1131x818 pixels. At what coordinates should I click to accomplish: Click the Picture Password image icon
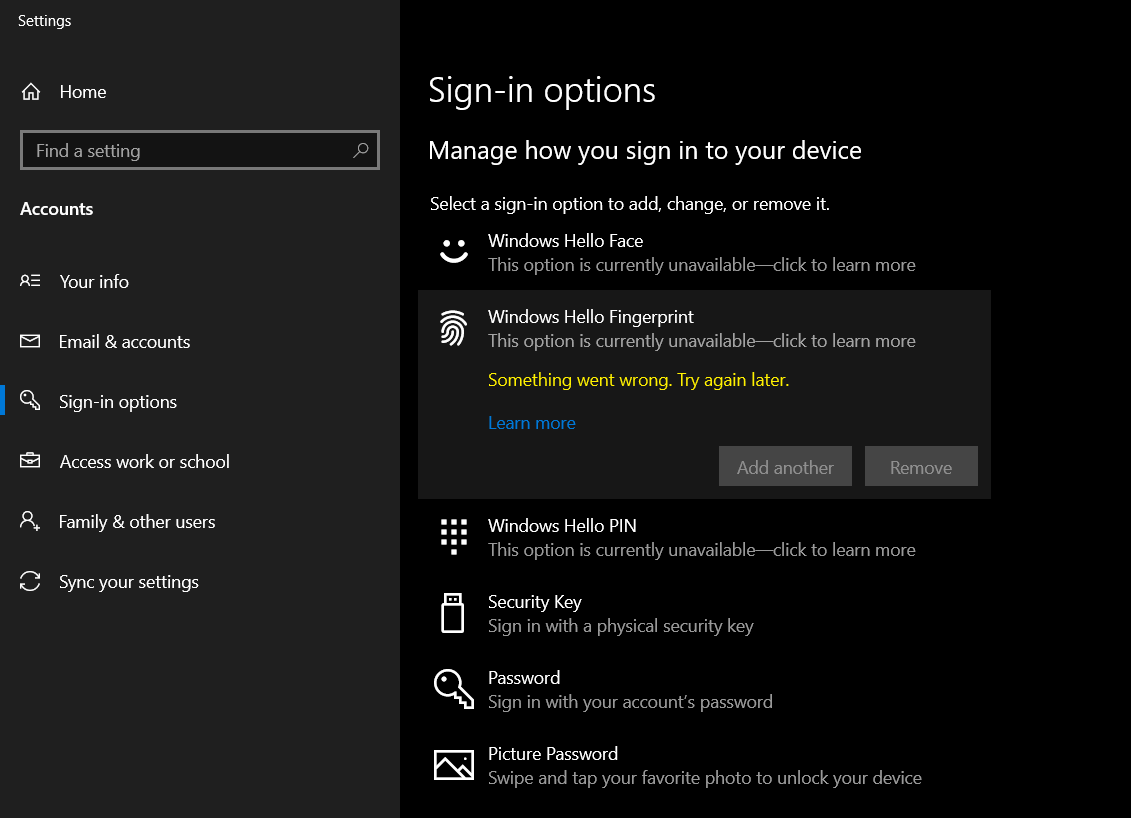(x=454, y=765)
